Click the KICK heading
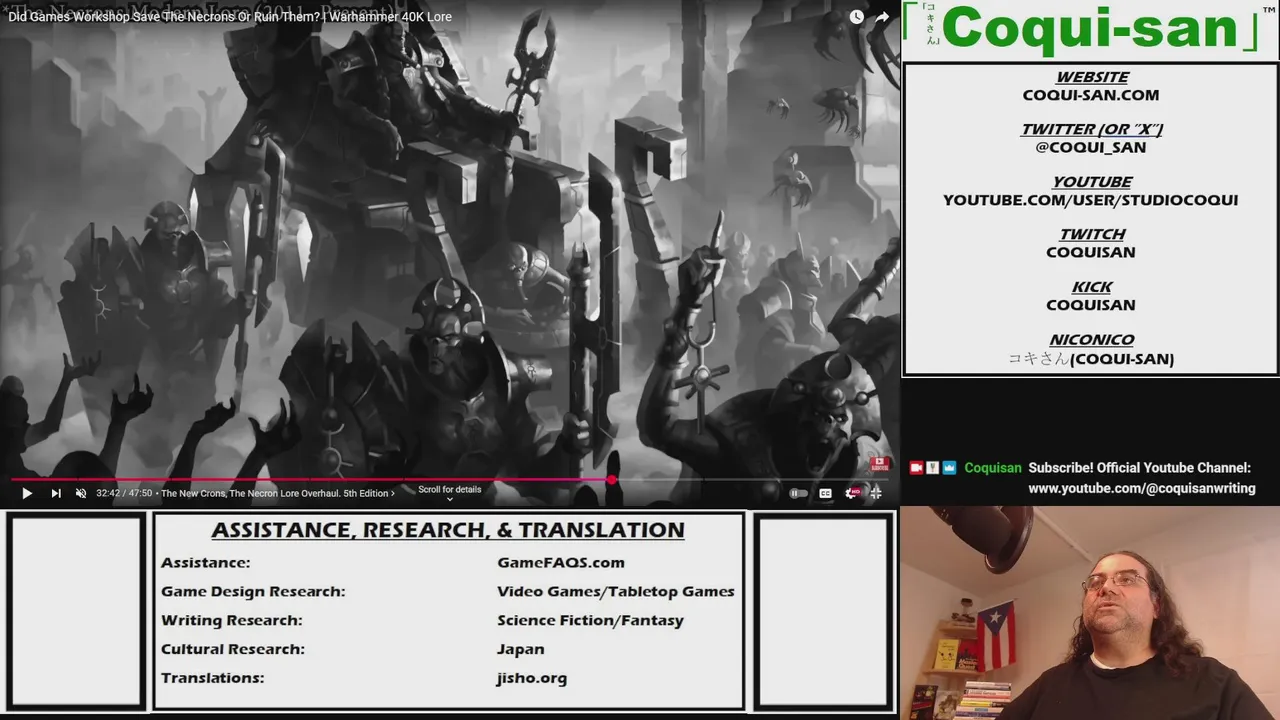Image resolution: width=1280 pixels, height=720 pixels. (x=1092, y=287)
